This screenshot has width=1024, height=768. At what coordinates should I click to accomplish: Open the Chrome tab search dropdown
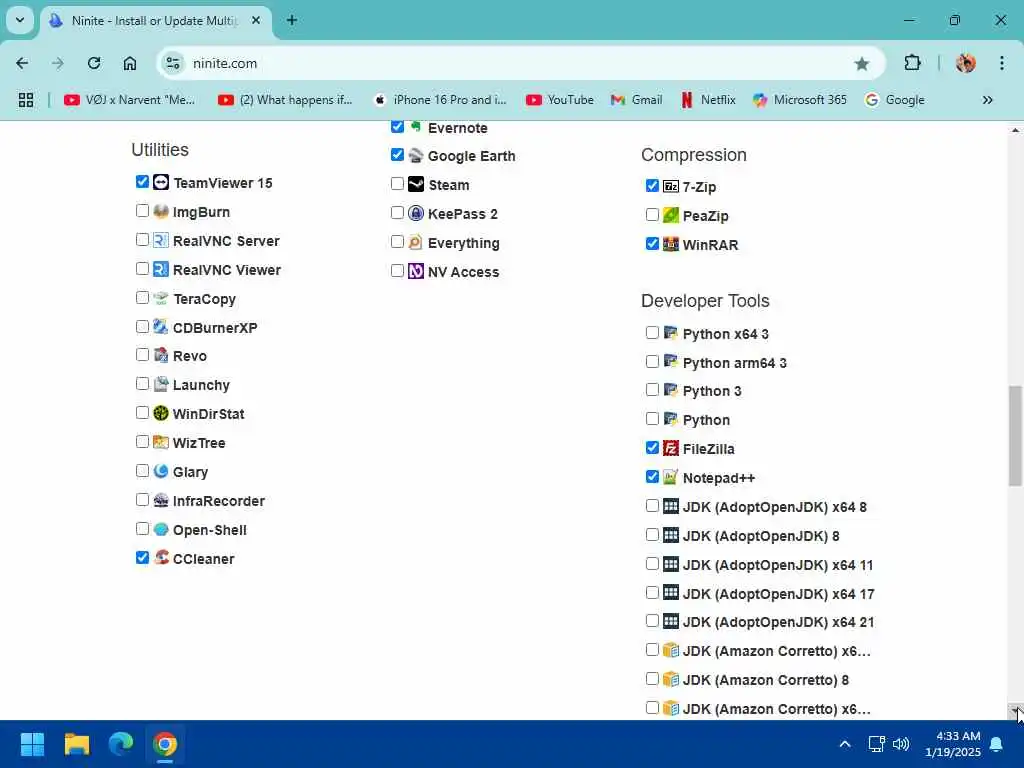[x=20, y=20]
